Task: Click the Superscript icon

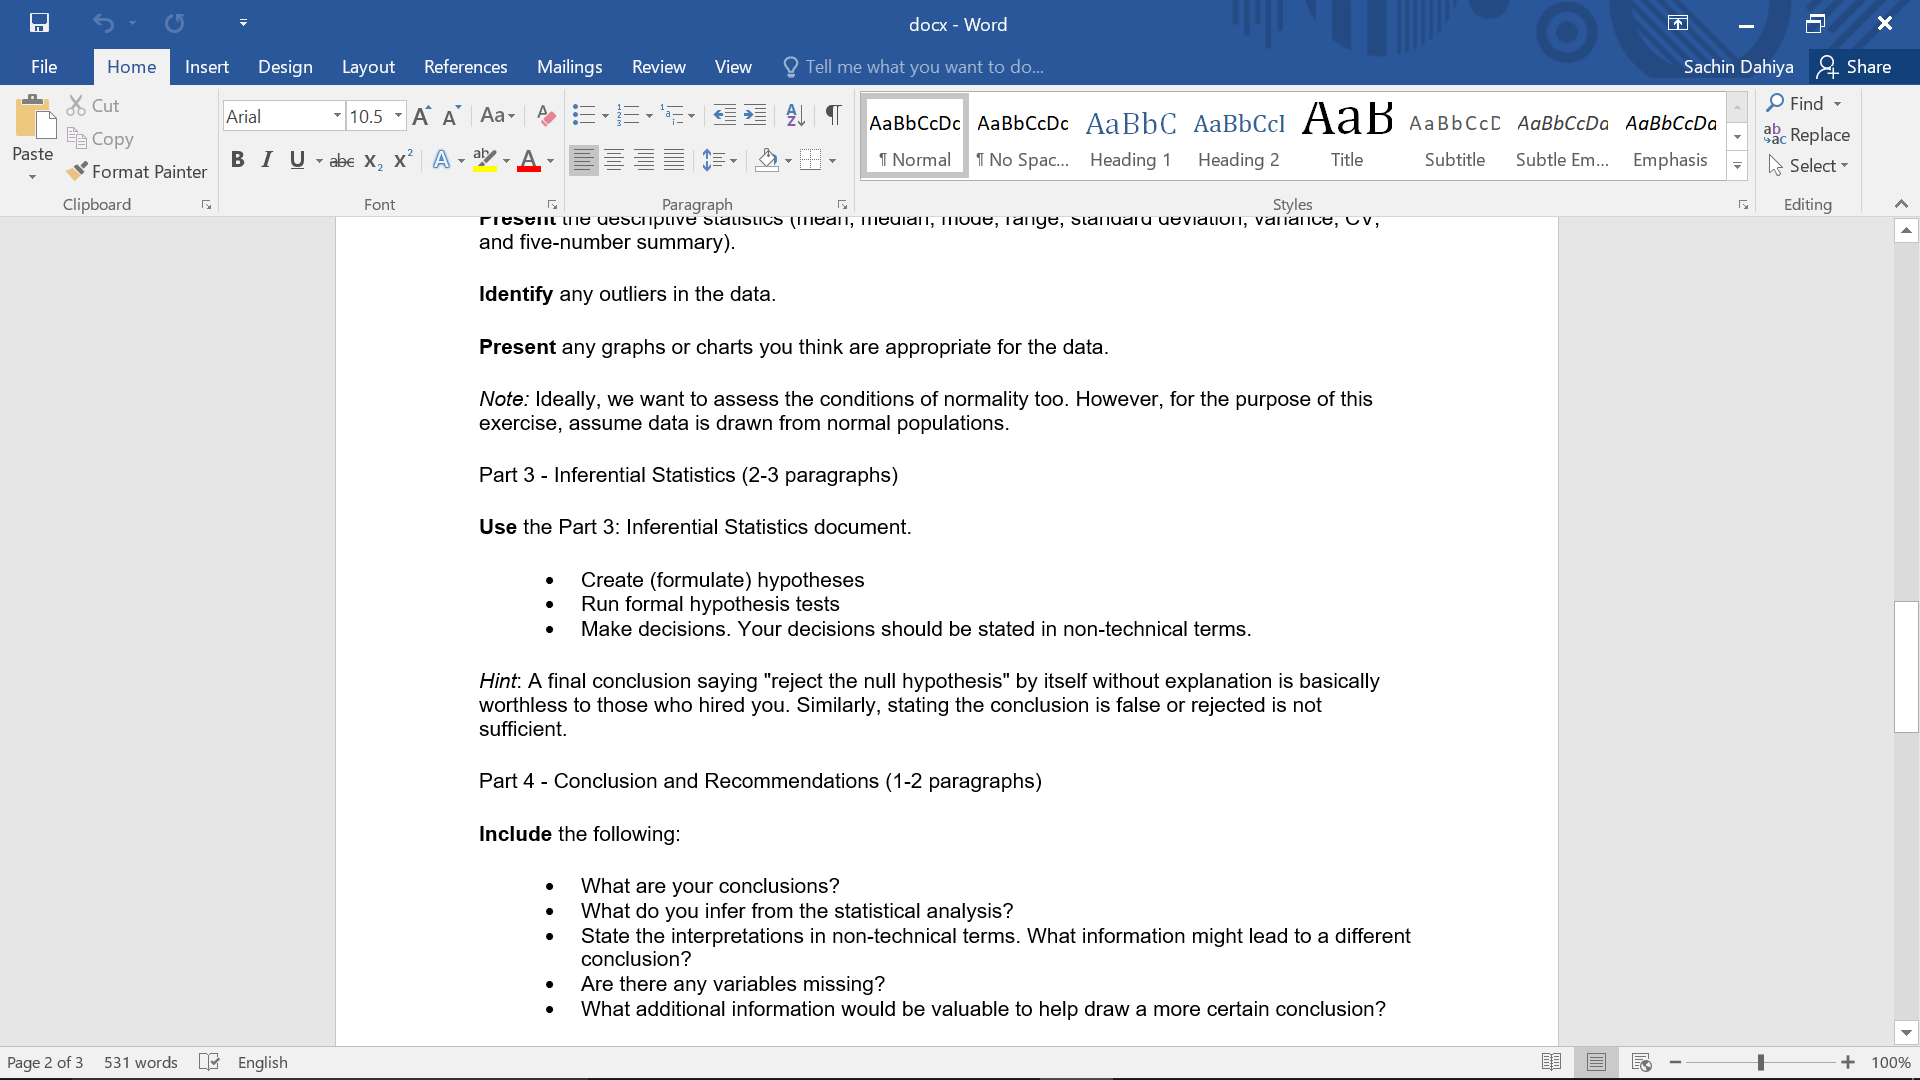Action: (403, 160)
